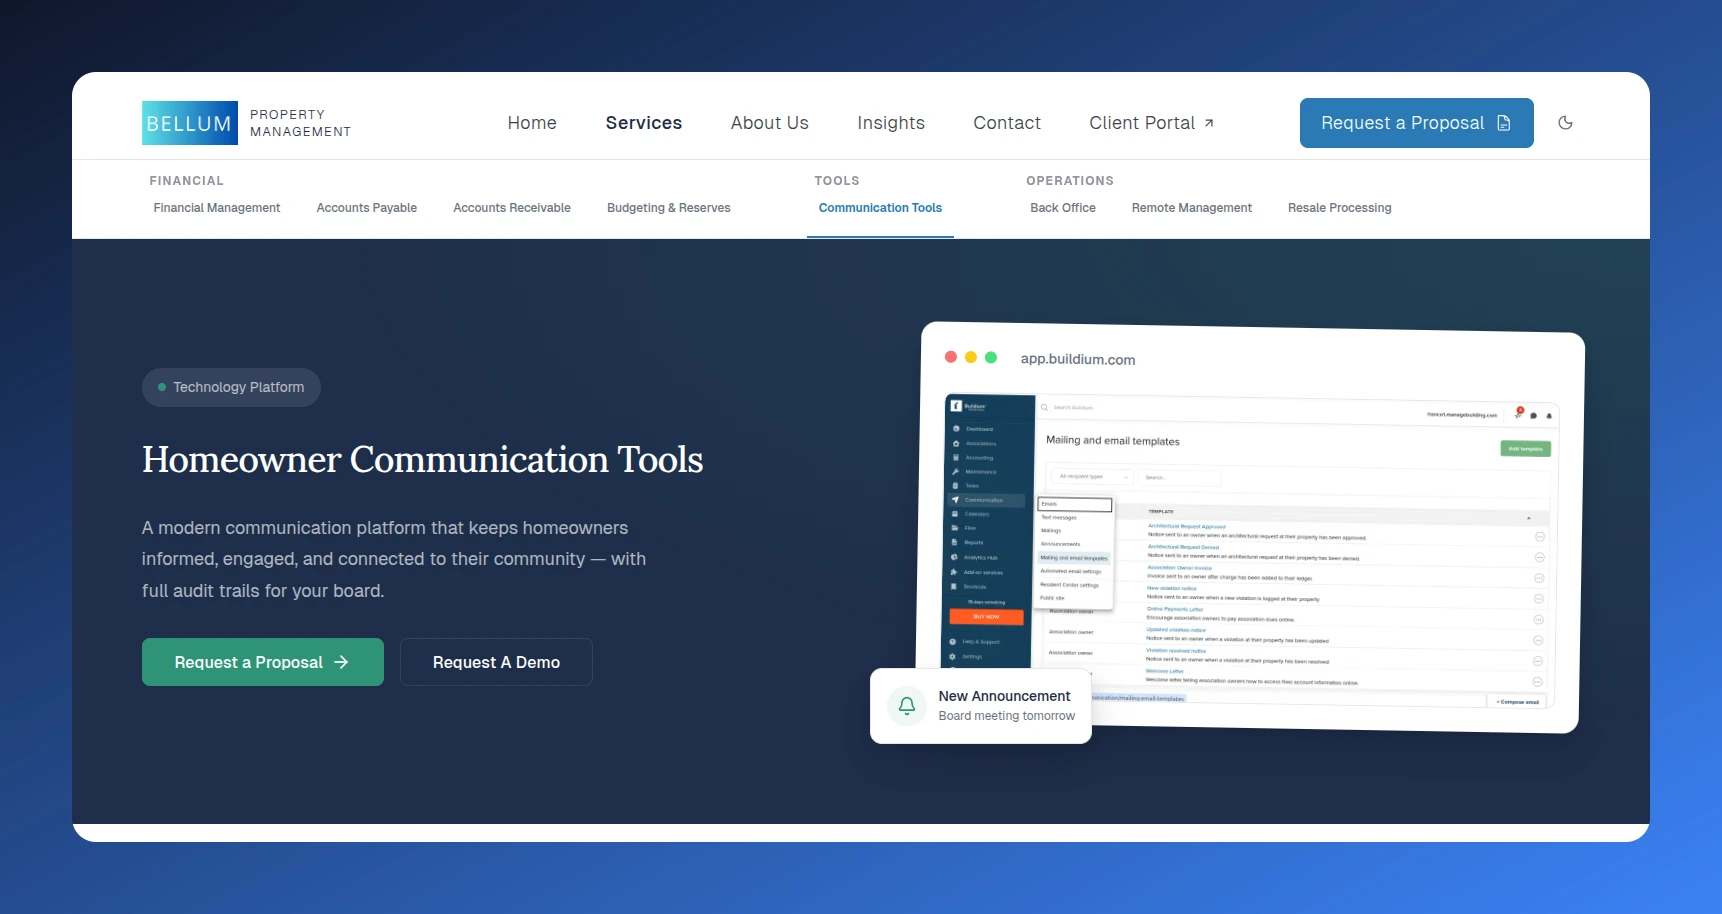The height and width of the screenshot is (914, 1722).
Task: Open Financial Management submenu link
Action: (217, 208)
